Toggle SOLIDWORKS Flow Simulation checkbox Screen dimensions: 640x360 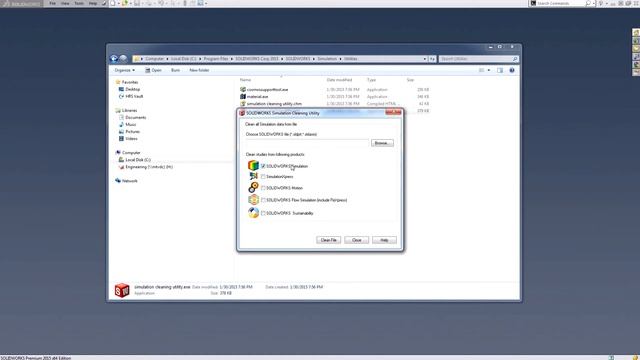tap(263, 200)
